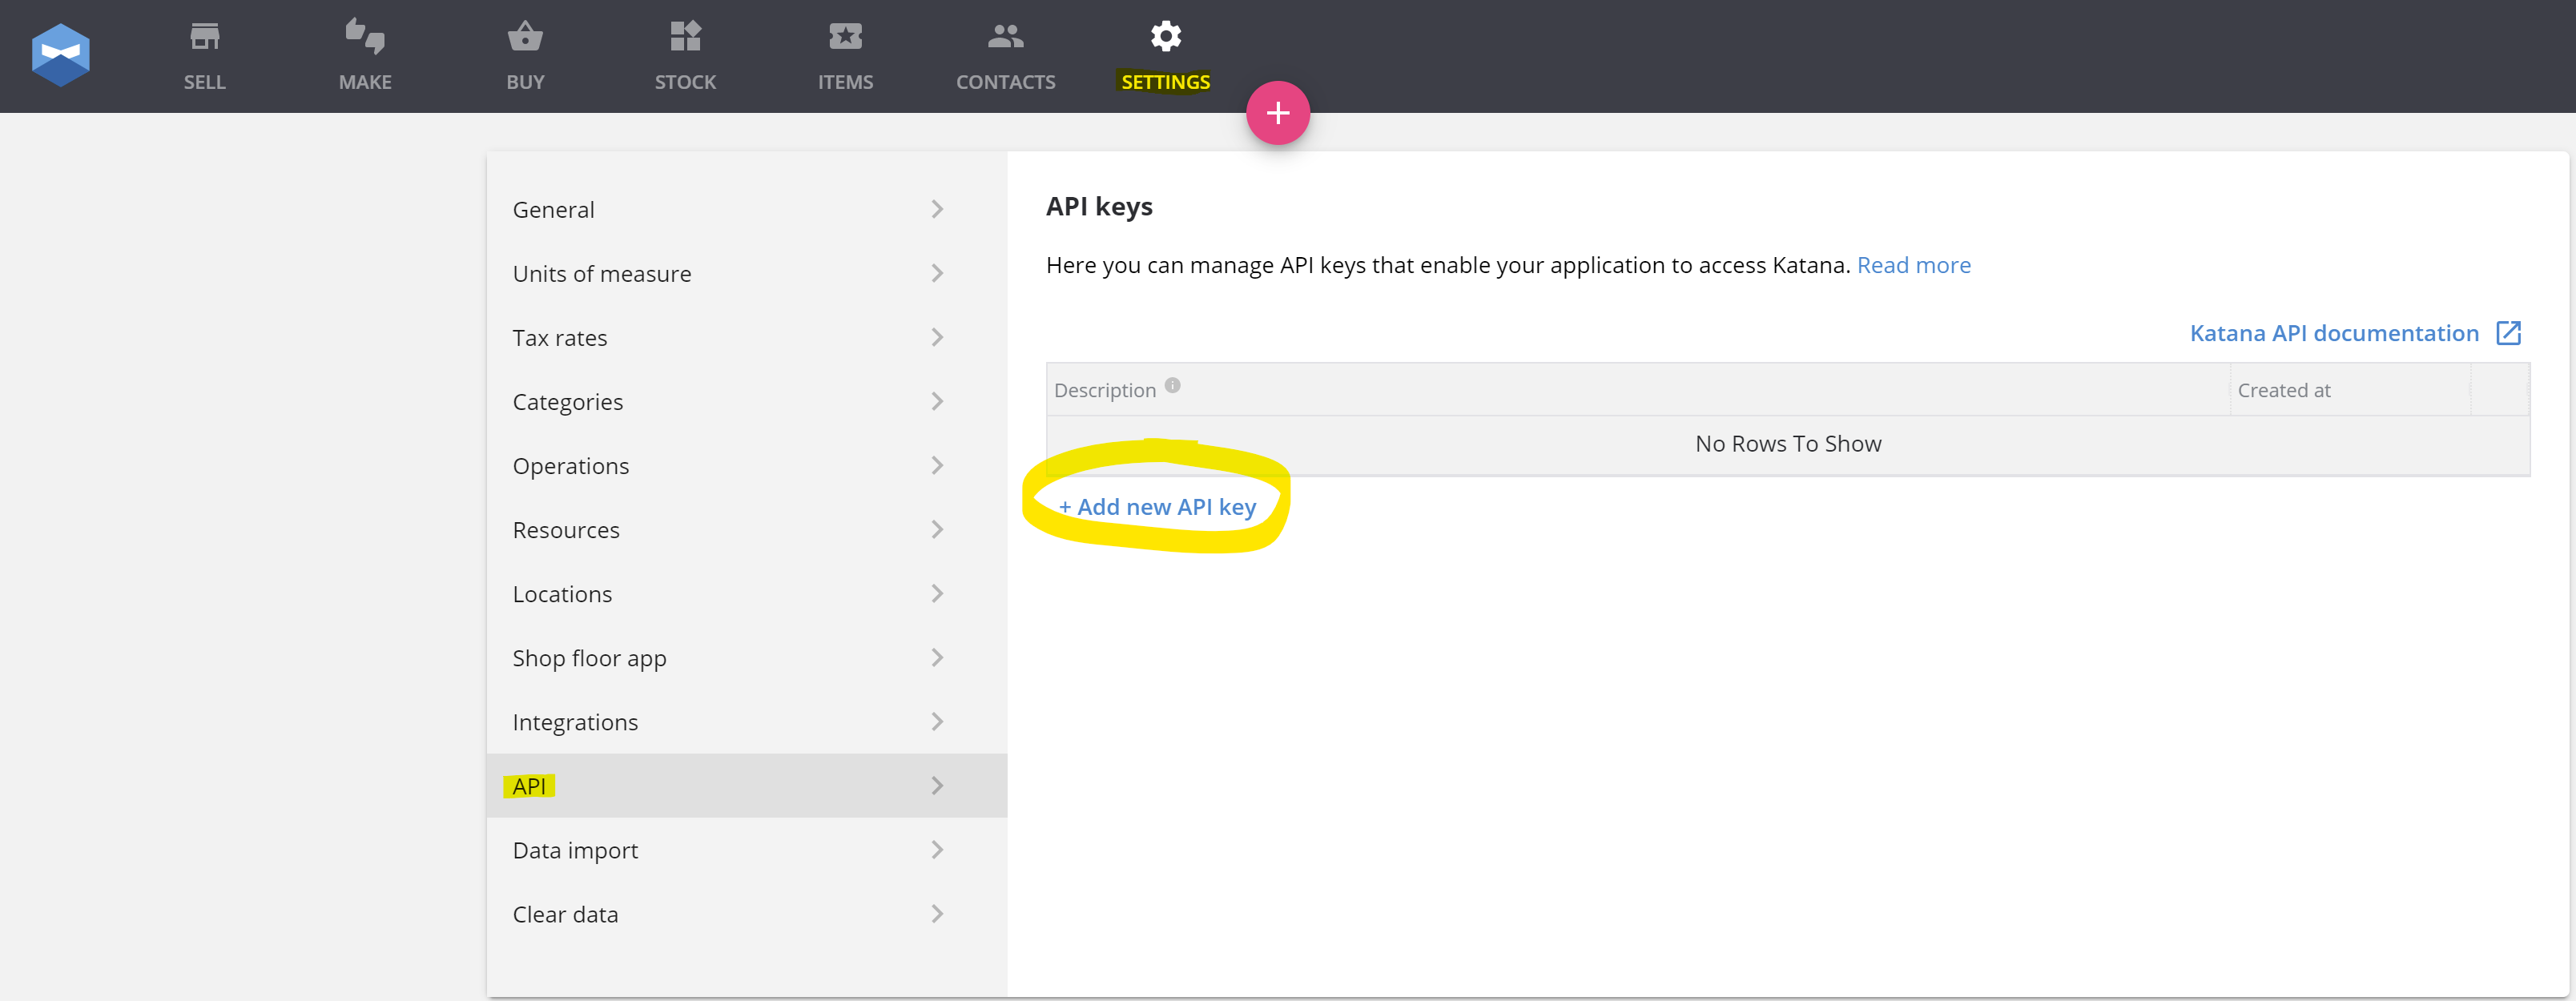Expand the Integrations chevron
The height and width of the screenshot is (1001, 2576).
[x=937, y=721]
